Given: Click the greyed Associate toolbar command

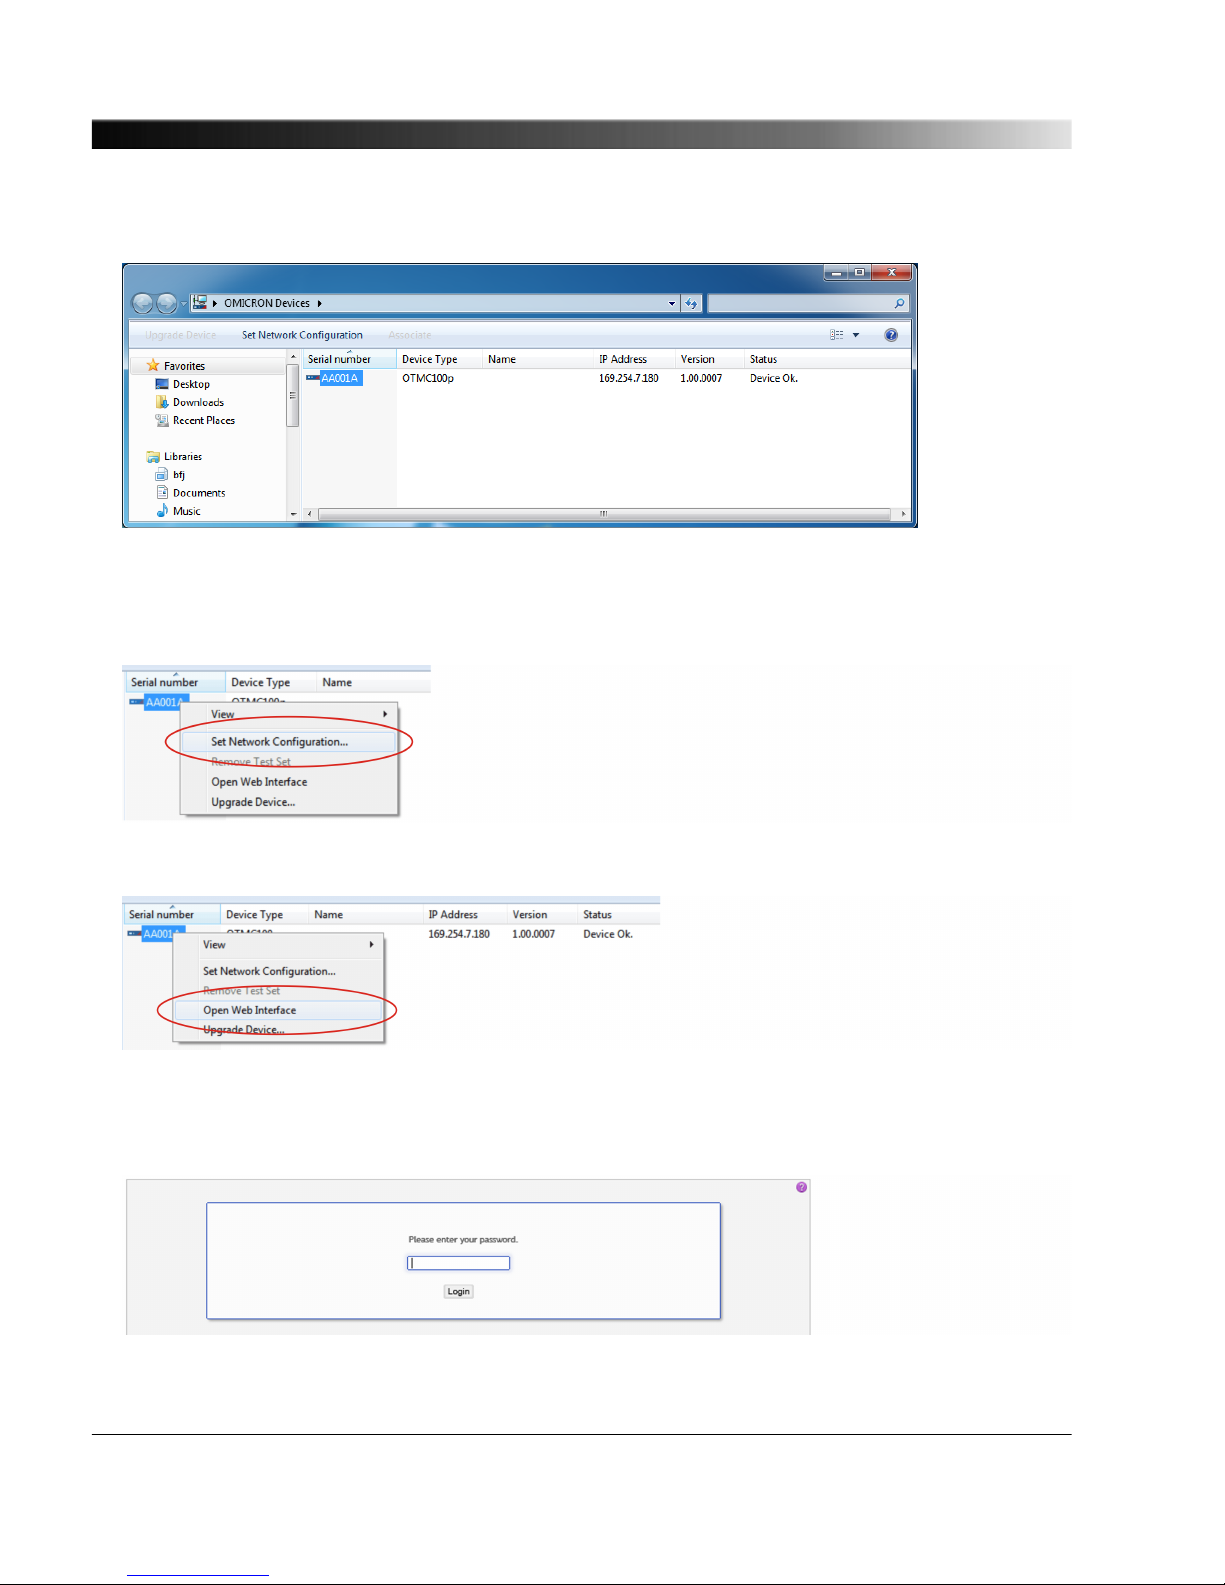Looking at the screenshot, I should 410,335.
